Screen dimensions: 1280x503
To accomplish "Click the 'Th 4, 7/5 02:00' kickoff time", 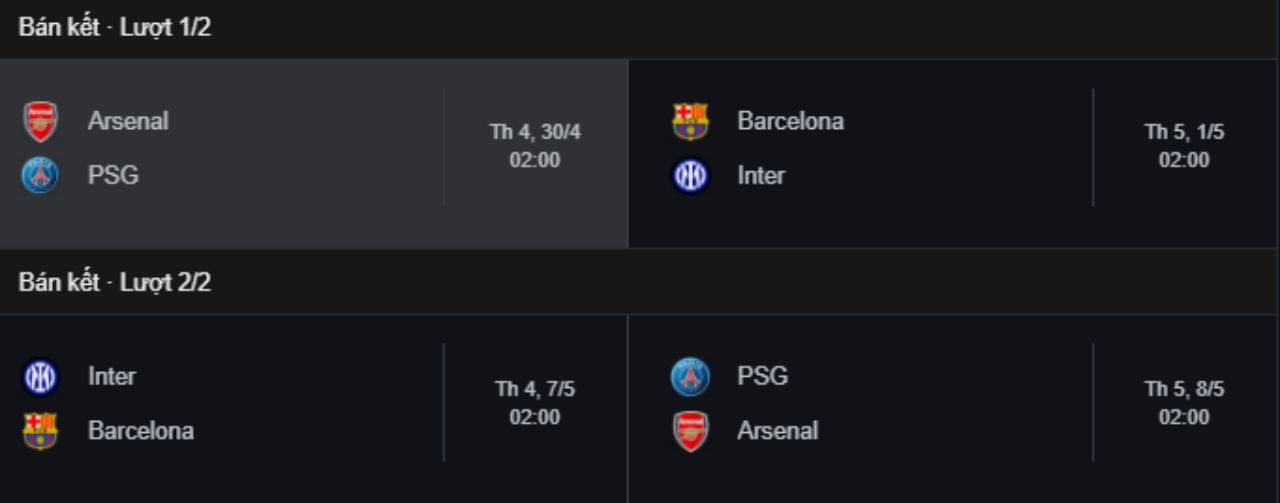I will [535, 403].
